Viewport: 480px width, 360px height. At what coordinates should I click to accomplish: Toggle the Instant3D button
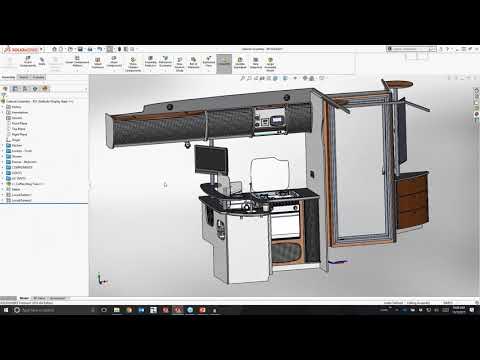tap(224, 63)
